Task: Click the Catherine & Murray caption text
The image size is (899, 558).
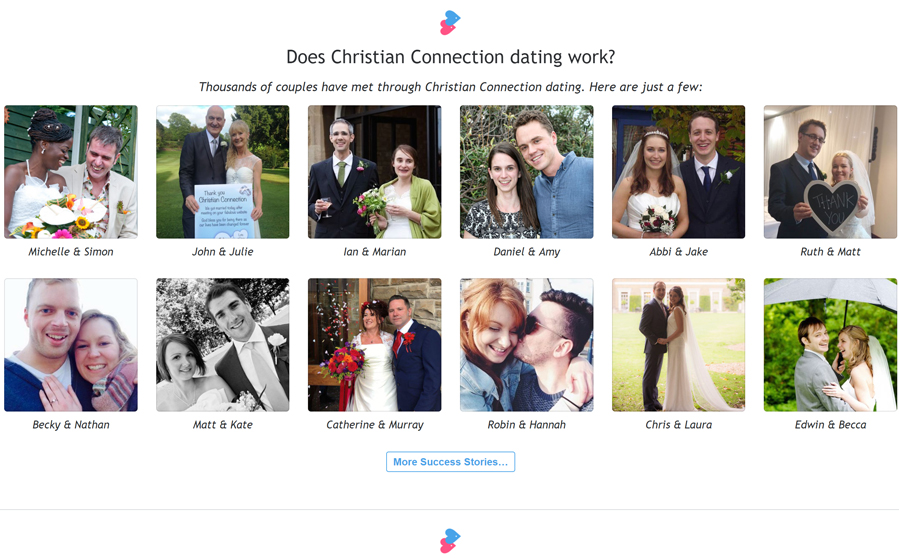Action: [x=374, y=425]
